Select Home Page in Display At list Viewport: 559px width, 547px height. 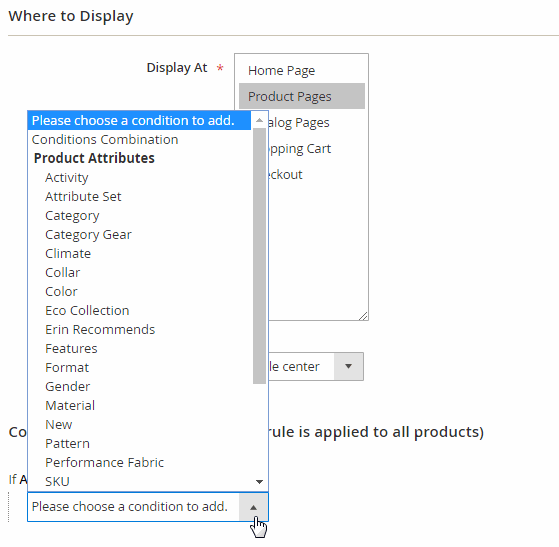[x=302, y=70]
